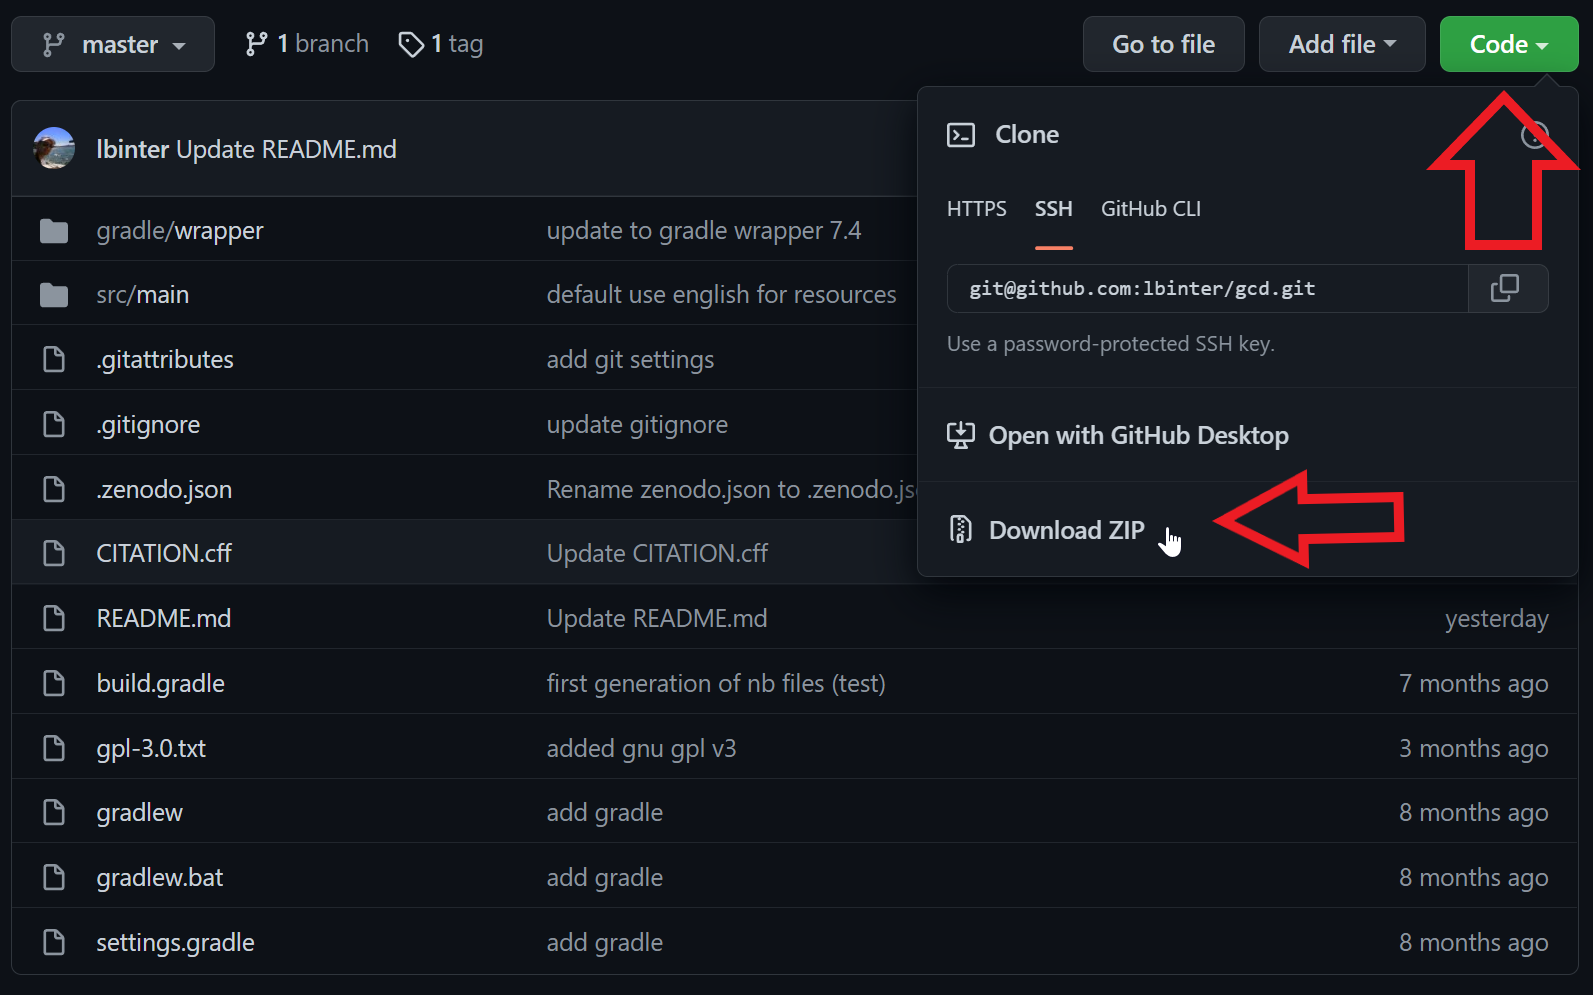Click the branch icon beside 1 branch
Viewport: 1593px width, 995px height.
click(256, 44)
